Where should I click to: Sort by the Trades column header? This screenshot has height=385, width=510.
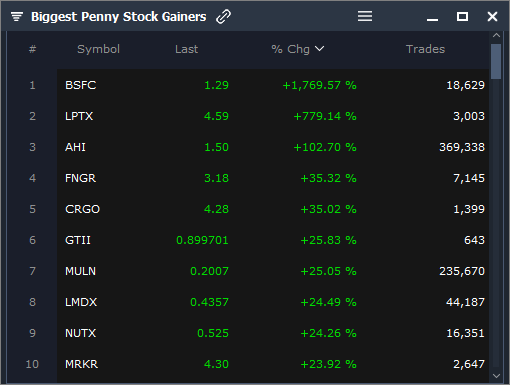pyautogui.click(x=425, y=49)
